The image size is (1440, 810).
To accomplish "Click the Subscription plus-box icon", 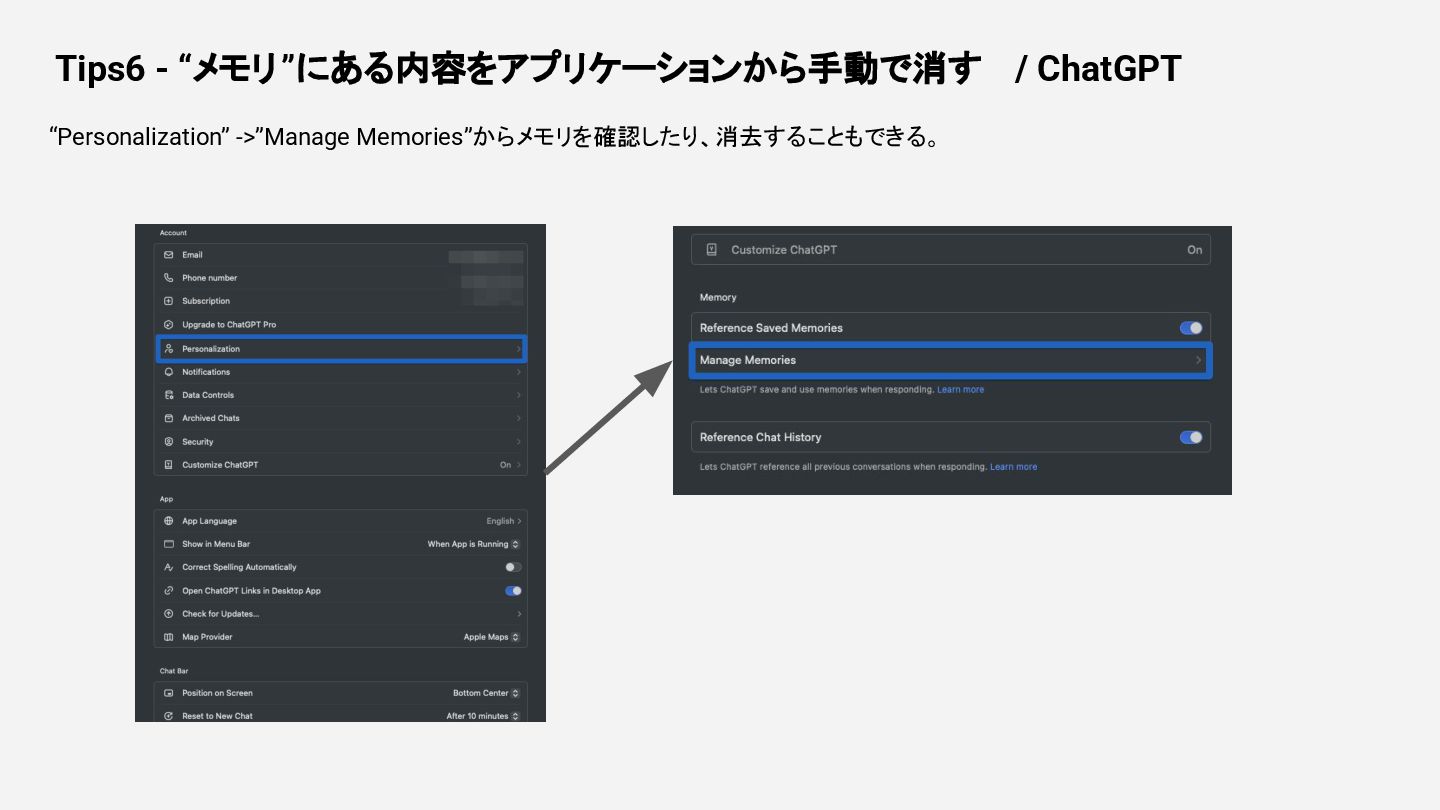I will click(169, 301).
